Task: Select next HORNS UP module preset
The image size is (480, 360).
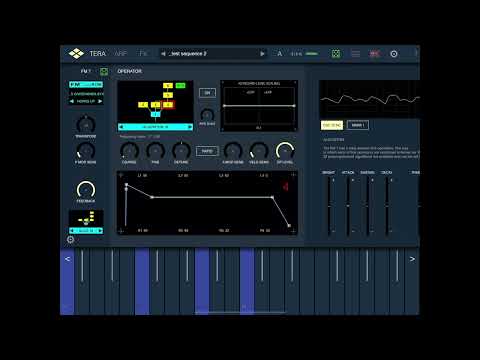Action: [100, 101]
